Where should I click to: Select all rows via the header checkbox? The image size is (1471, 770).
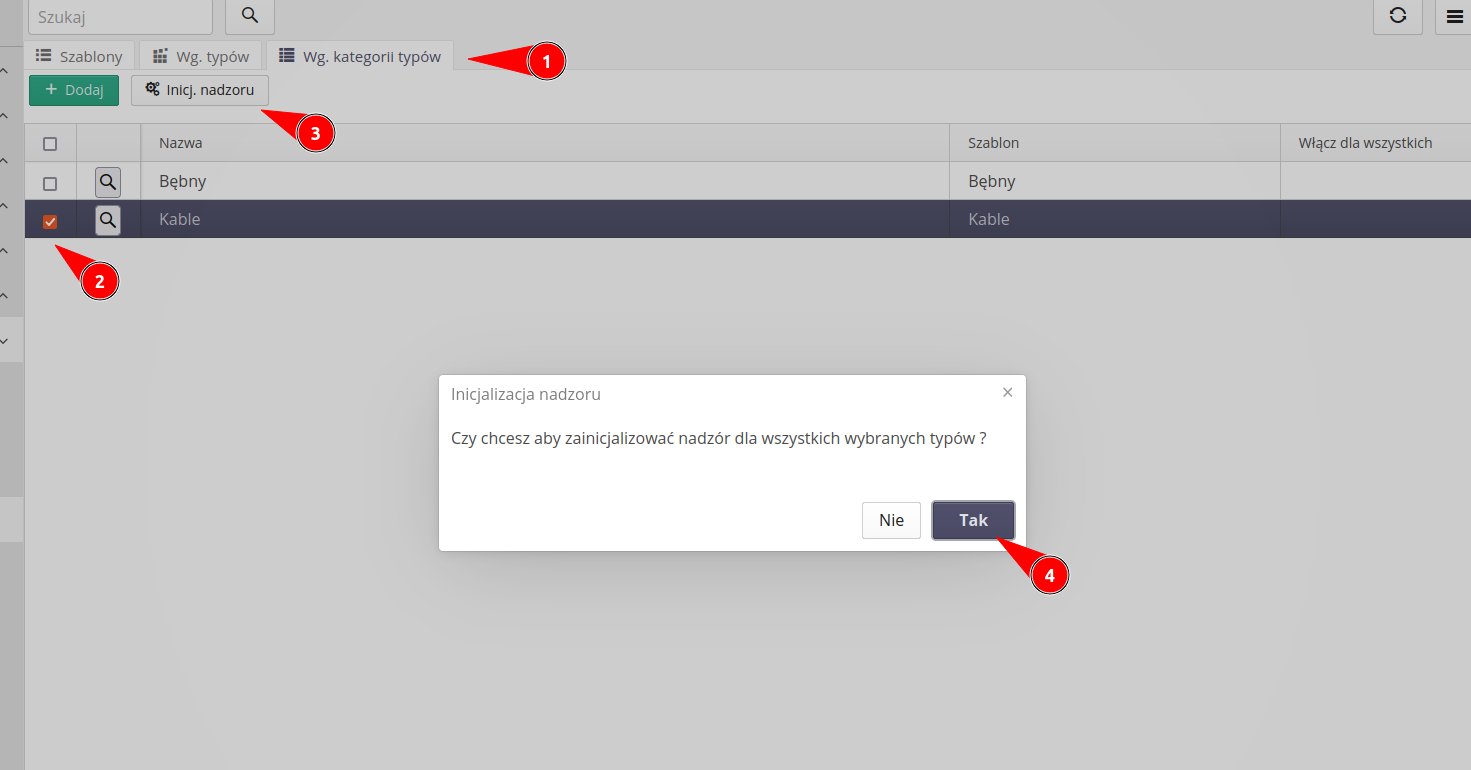(x=49, y=143)
